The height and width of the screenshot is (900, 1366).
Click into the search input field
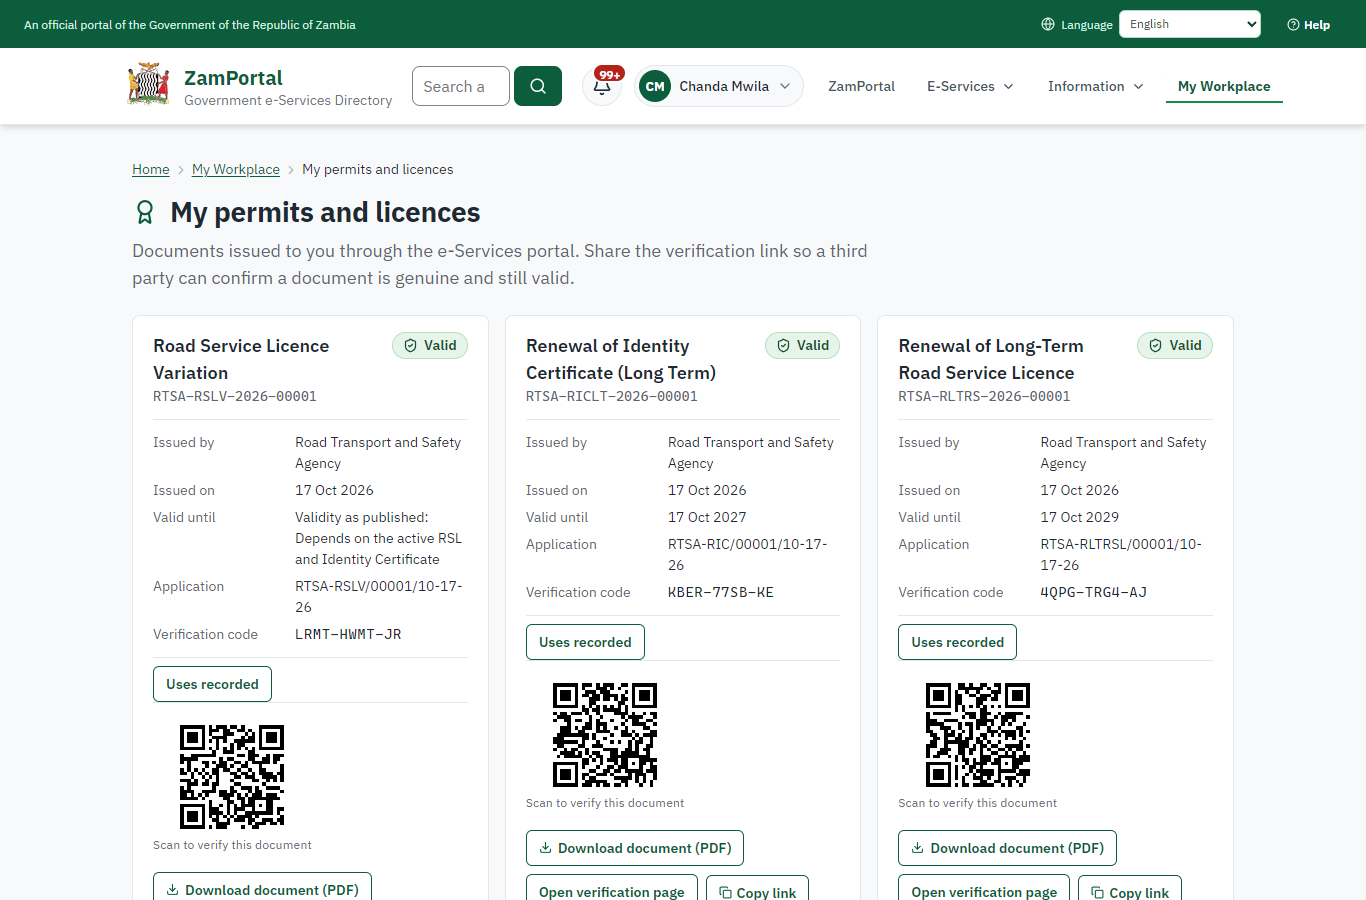461,86
